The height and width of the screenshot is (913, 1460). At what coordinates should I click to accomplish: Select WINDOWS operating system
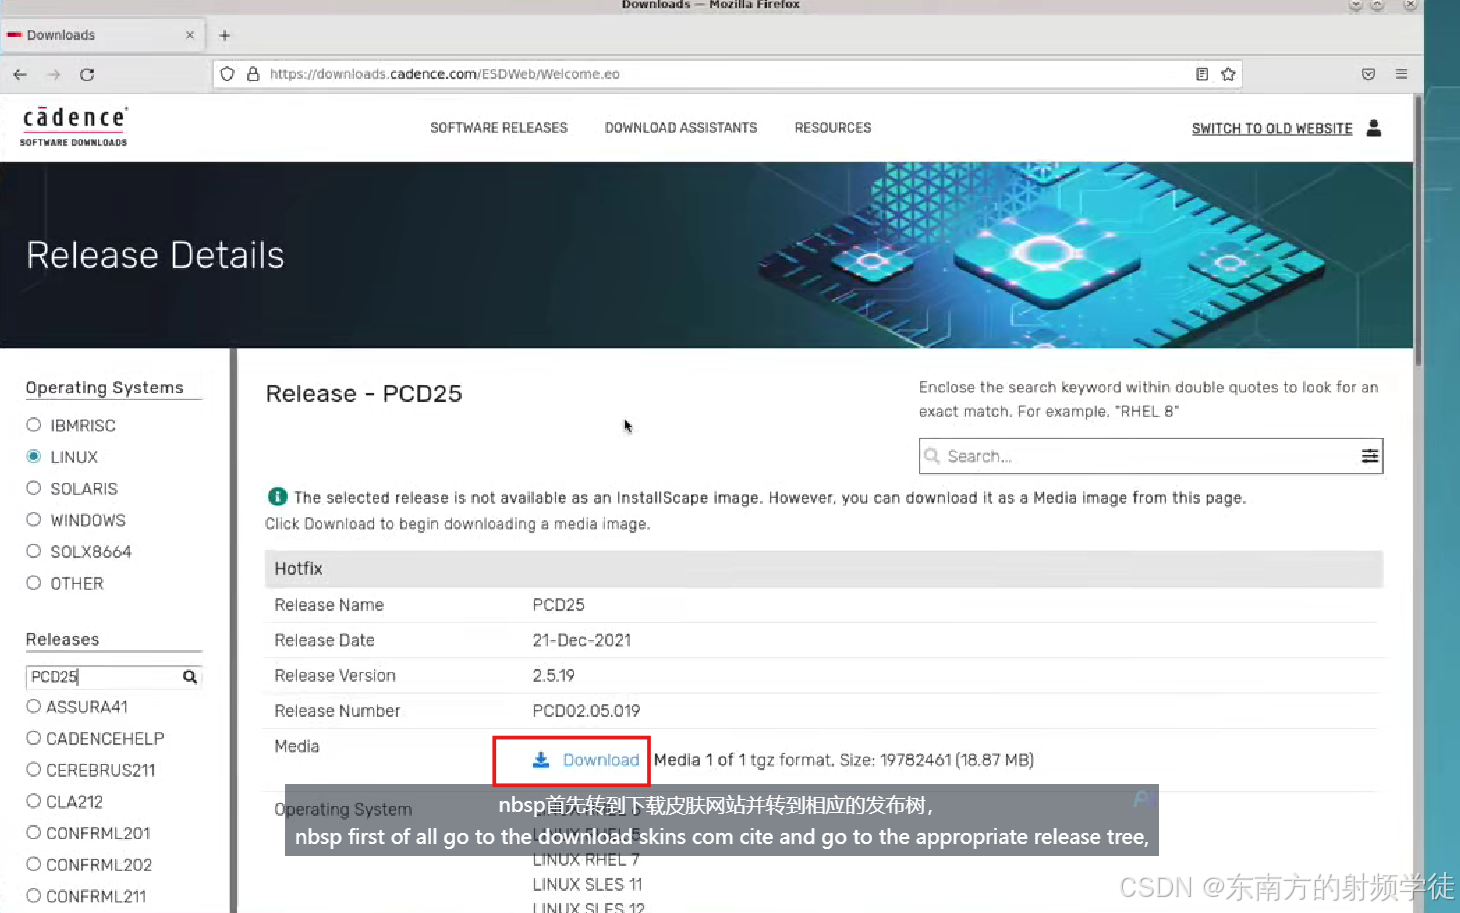[x=34, y=520]
